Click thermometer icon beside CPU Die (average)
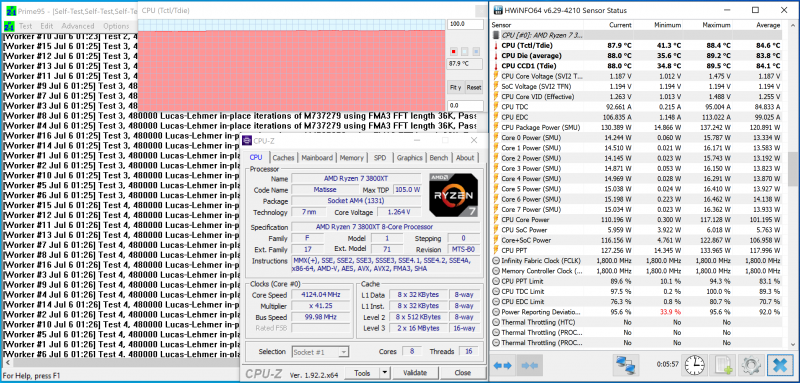Viewport: 800px width, 383px height. coord(496,56)
